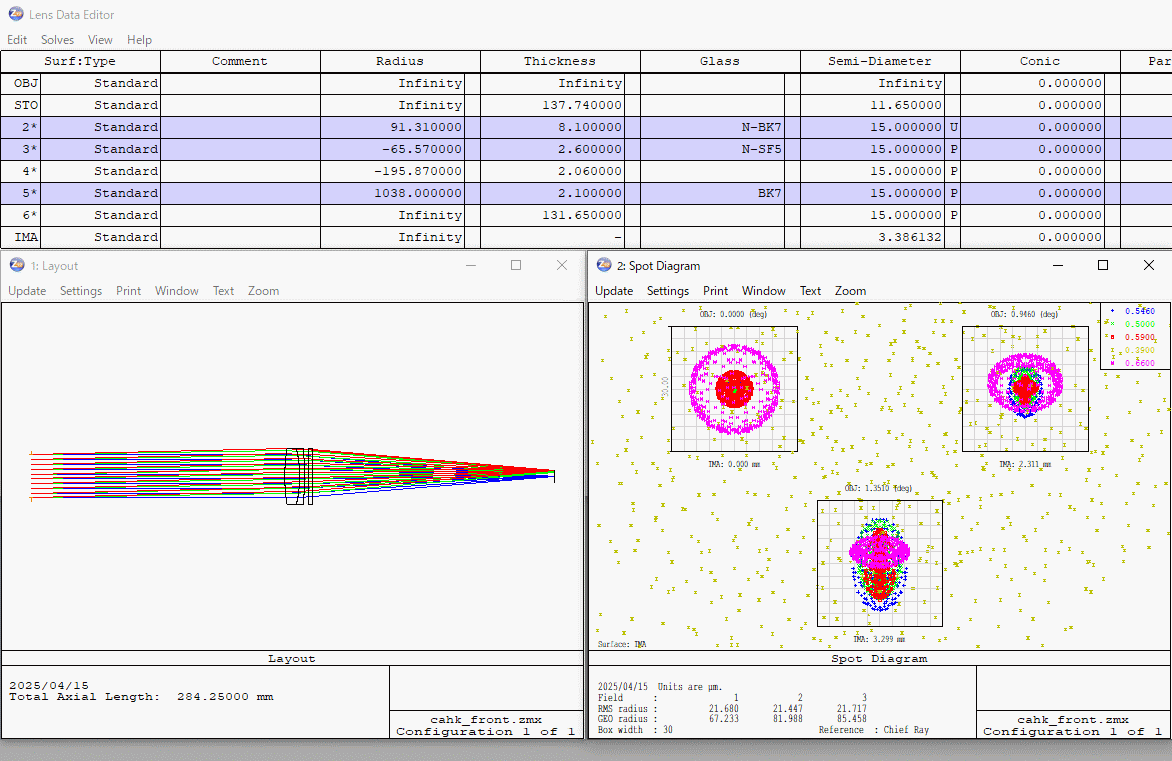1172x761 pixels.
Task: Select the radius cell -195.870000
Action: [x=392, y=171]
